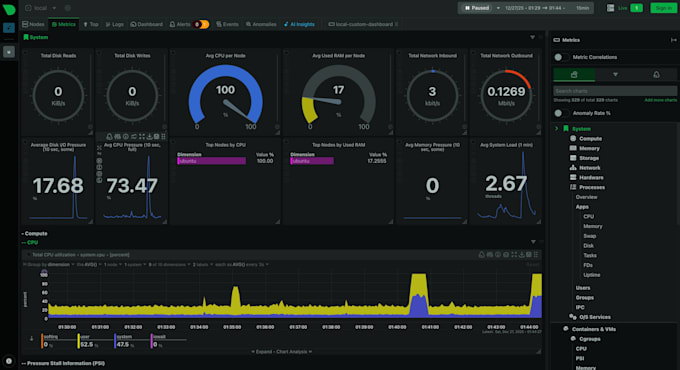The image size is (680, 370).
Task: Click the Paused playback button
Action: 477,8
